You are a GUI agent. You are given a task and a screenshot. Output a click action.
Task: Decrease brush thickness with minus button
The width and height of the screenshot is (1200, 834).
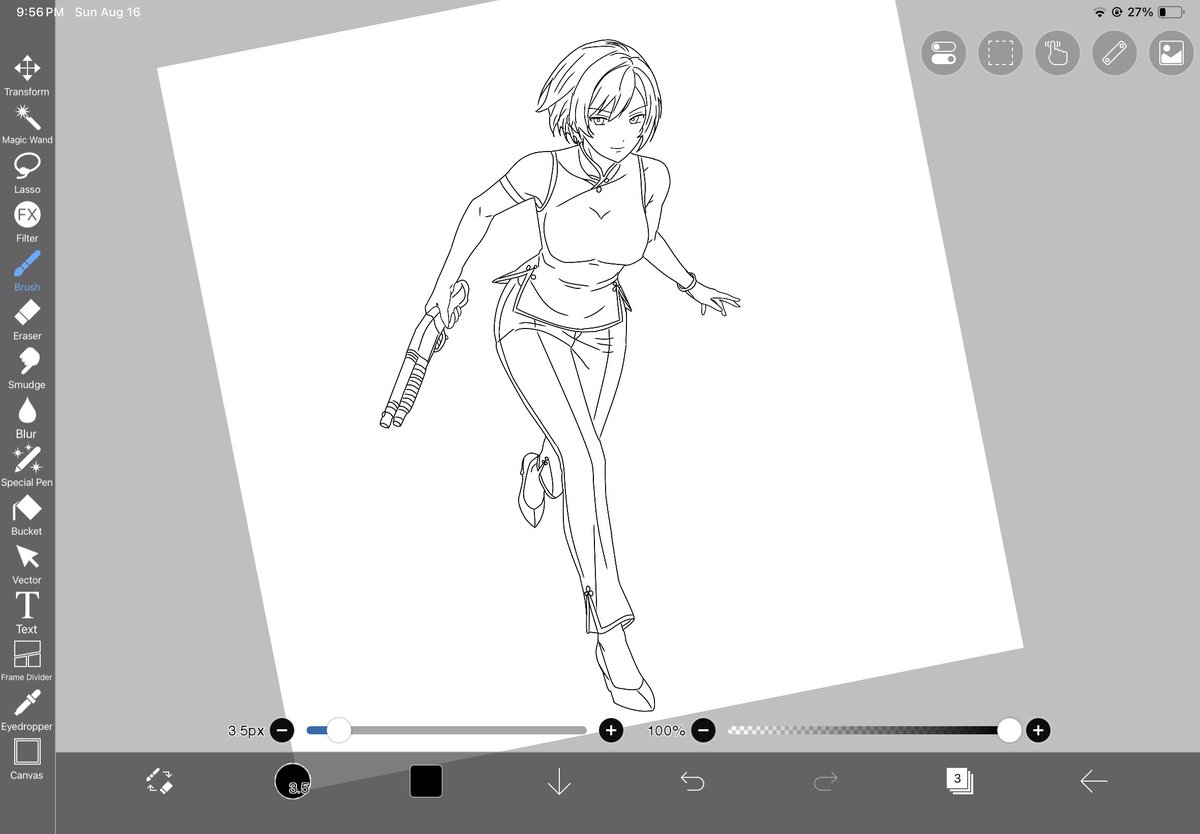282,731
